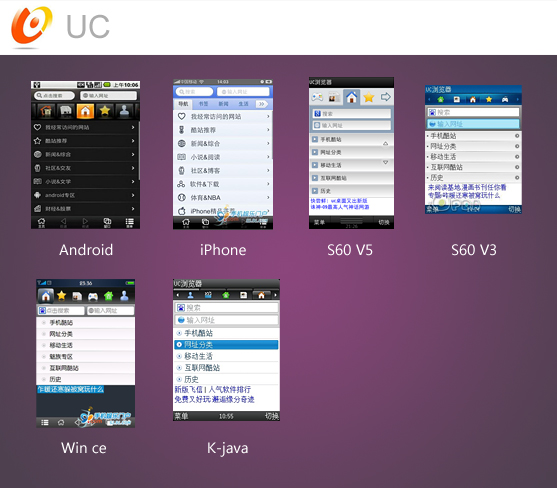Open 菜单 softkey in K-java screen
557x488 pixels.
pos(181,416)
